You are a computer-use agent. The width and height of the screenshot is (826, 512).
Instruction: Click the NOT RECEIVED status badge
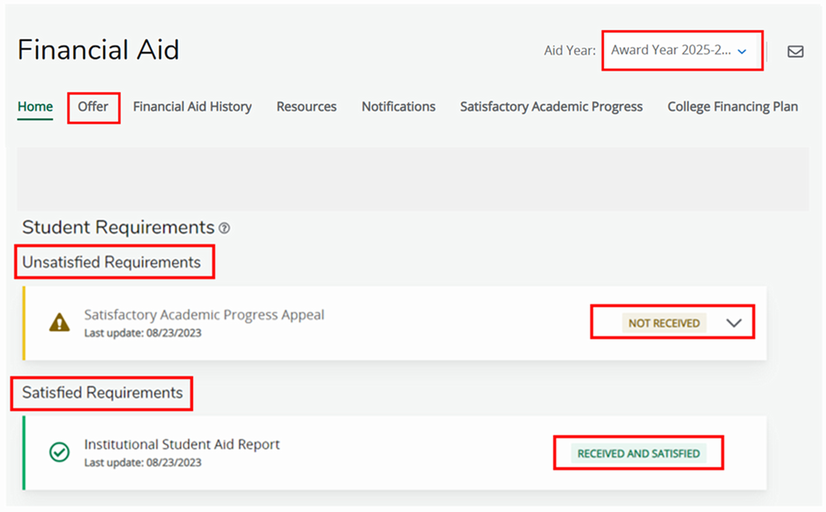[664, 323]
